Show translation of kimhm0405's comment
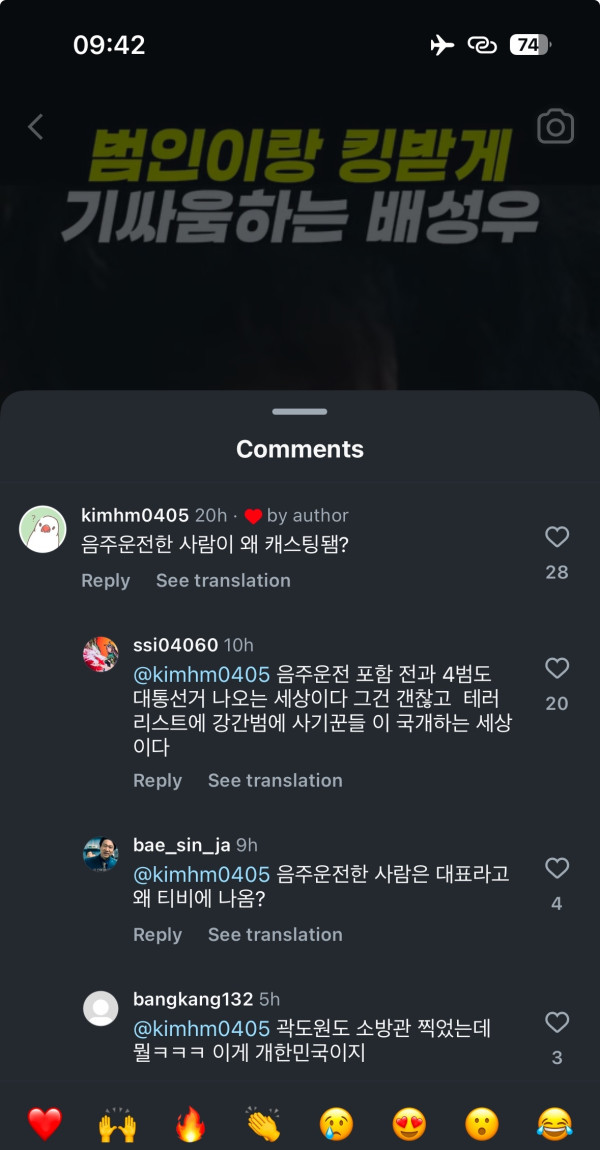Screen dimensions: 600x1150 click(x=223, y=581)
